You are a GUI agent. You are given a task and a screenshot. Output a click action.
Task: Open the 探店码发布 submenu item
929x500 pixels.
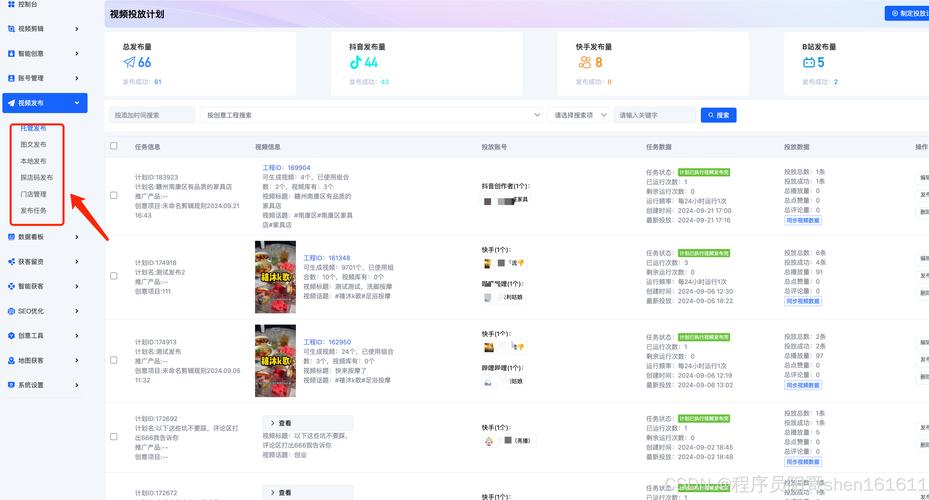pos(37,177)
